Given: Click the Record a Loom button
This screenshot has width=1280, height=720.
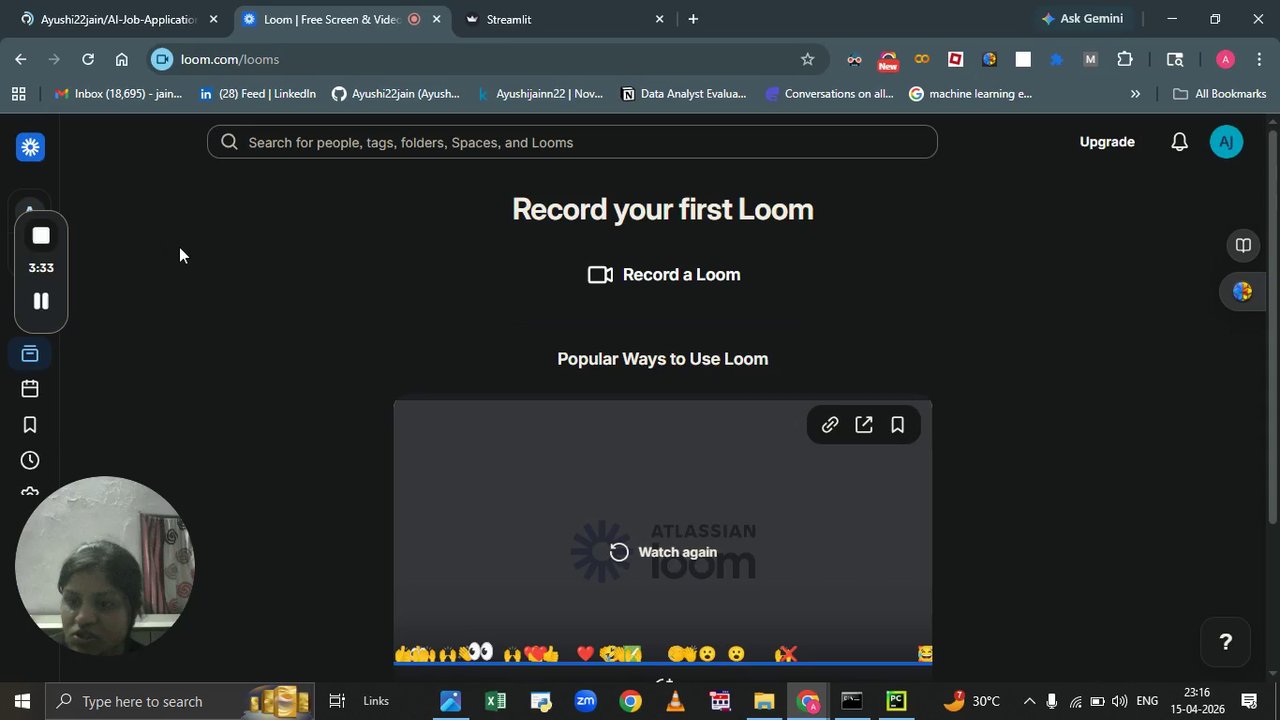Looking at the screenshot, I should pos(663,274).
